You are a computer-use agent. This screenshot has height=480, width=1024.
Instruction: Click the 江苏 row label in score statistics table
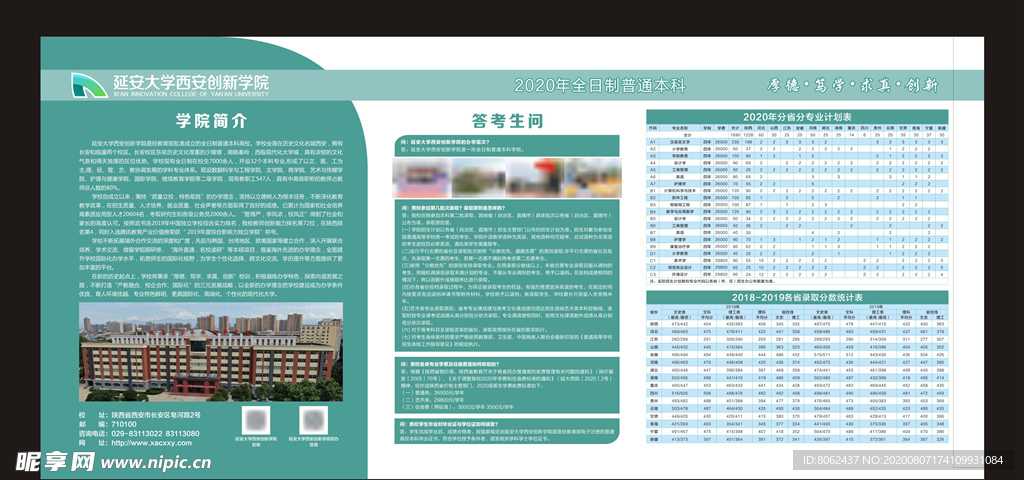[654, 339]
